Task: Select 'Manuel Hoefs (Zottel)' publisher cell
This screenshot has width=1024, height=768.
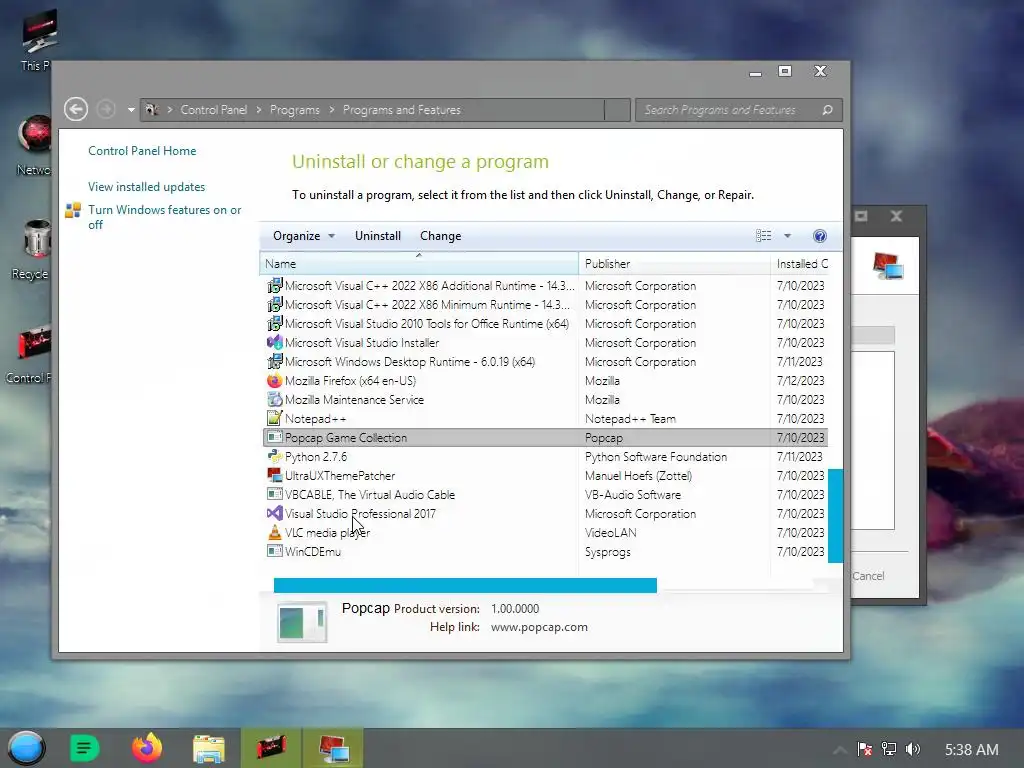Action: [x=638, y=475]
